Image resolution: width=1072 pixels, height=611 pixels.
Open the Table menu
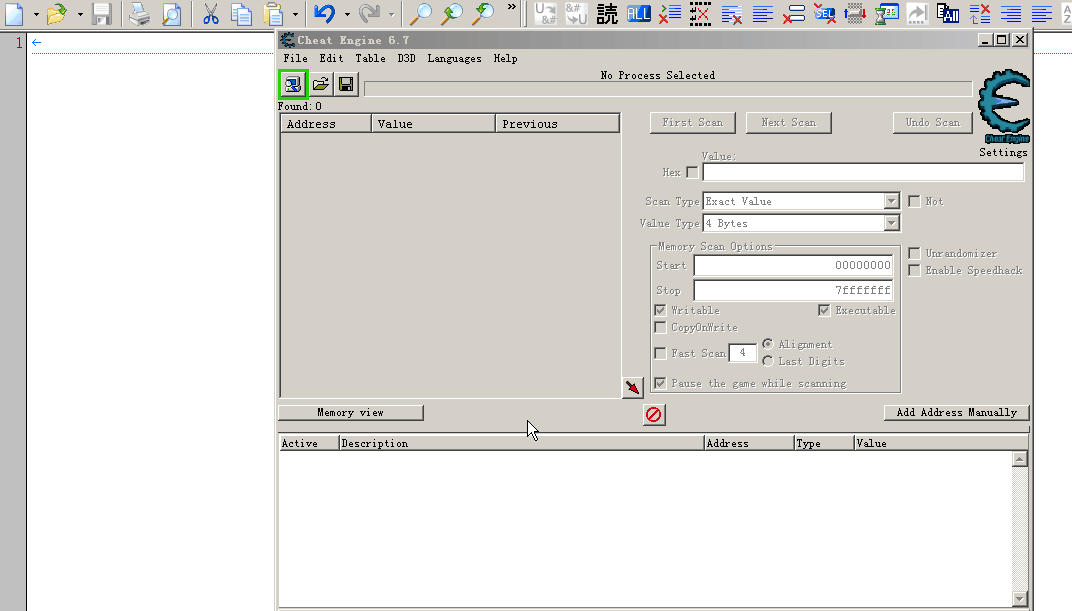click(370, 59)
